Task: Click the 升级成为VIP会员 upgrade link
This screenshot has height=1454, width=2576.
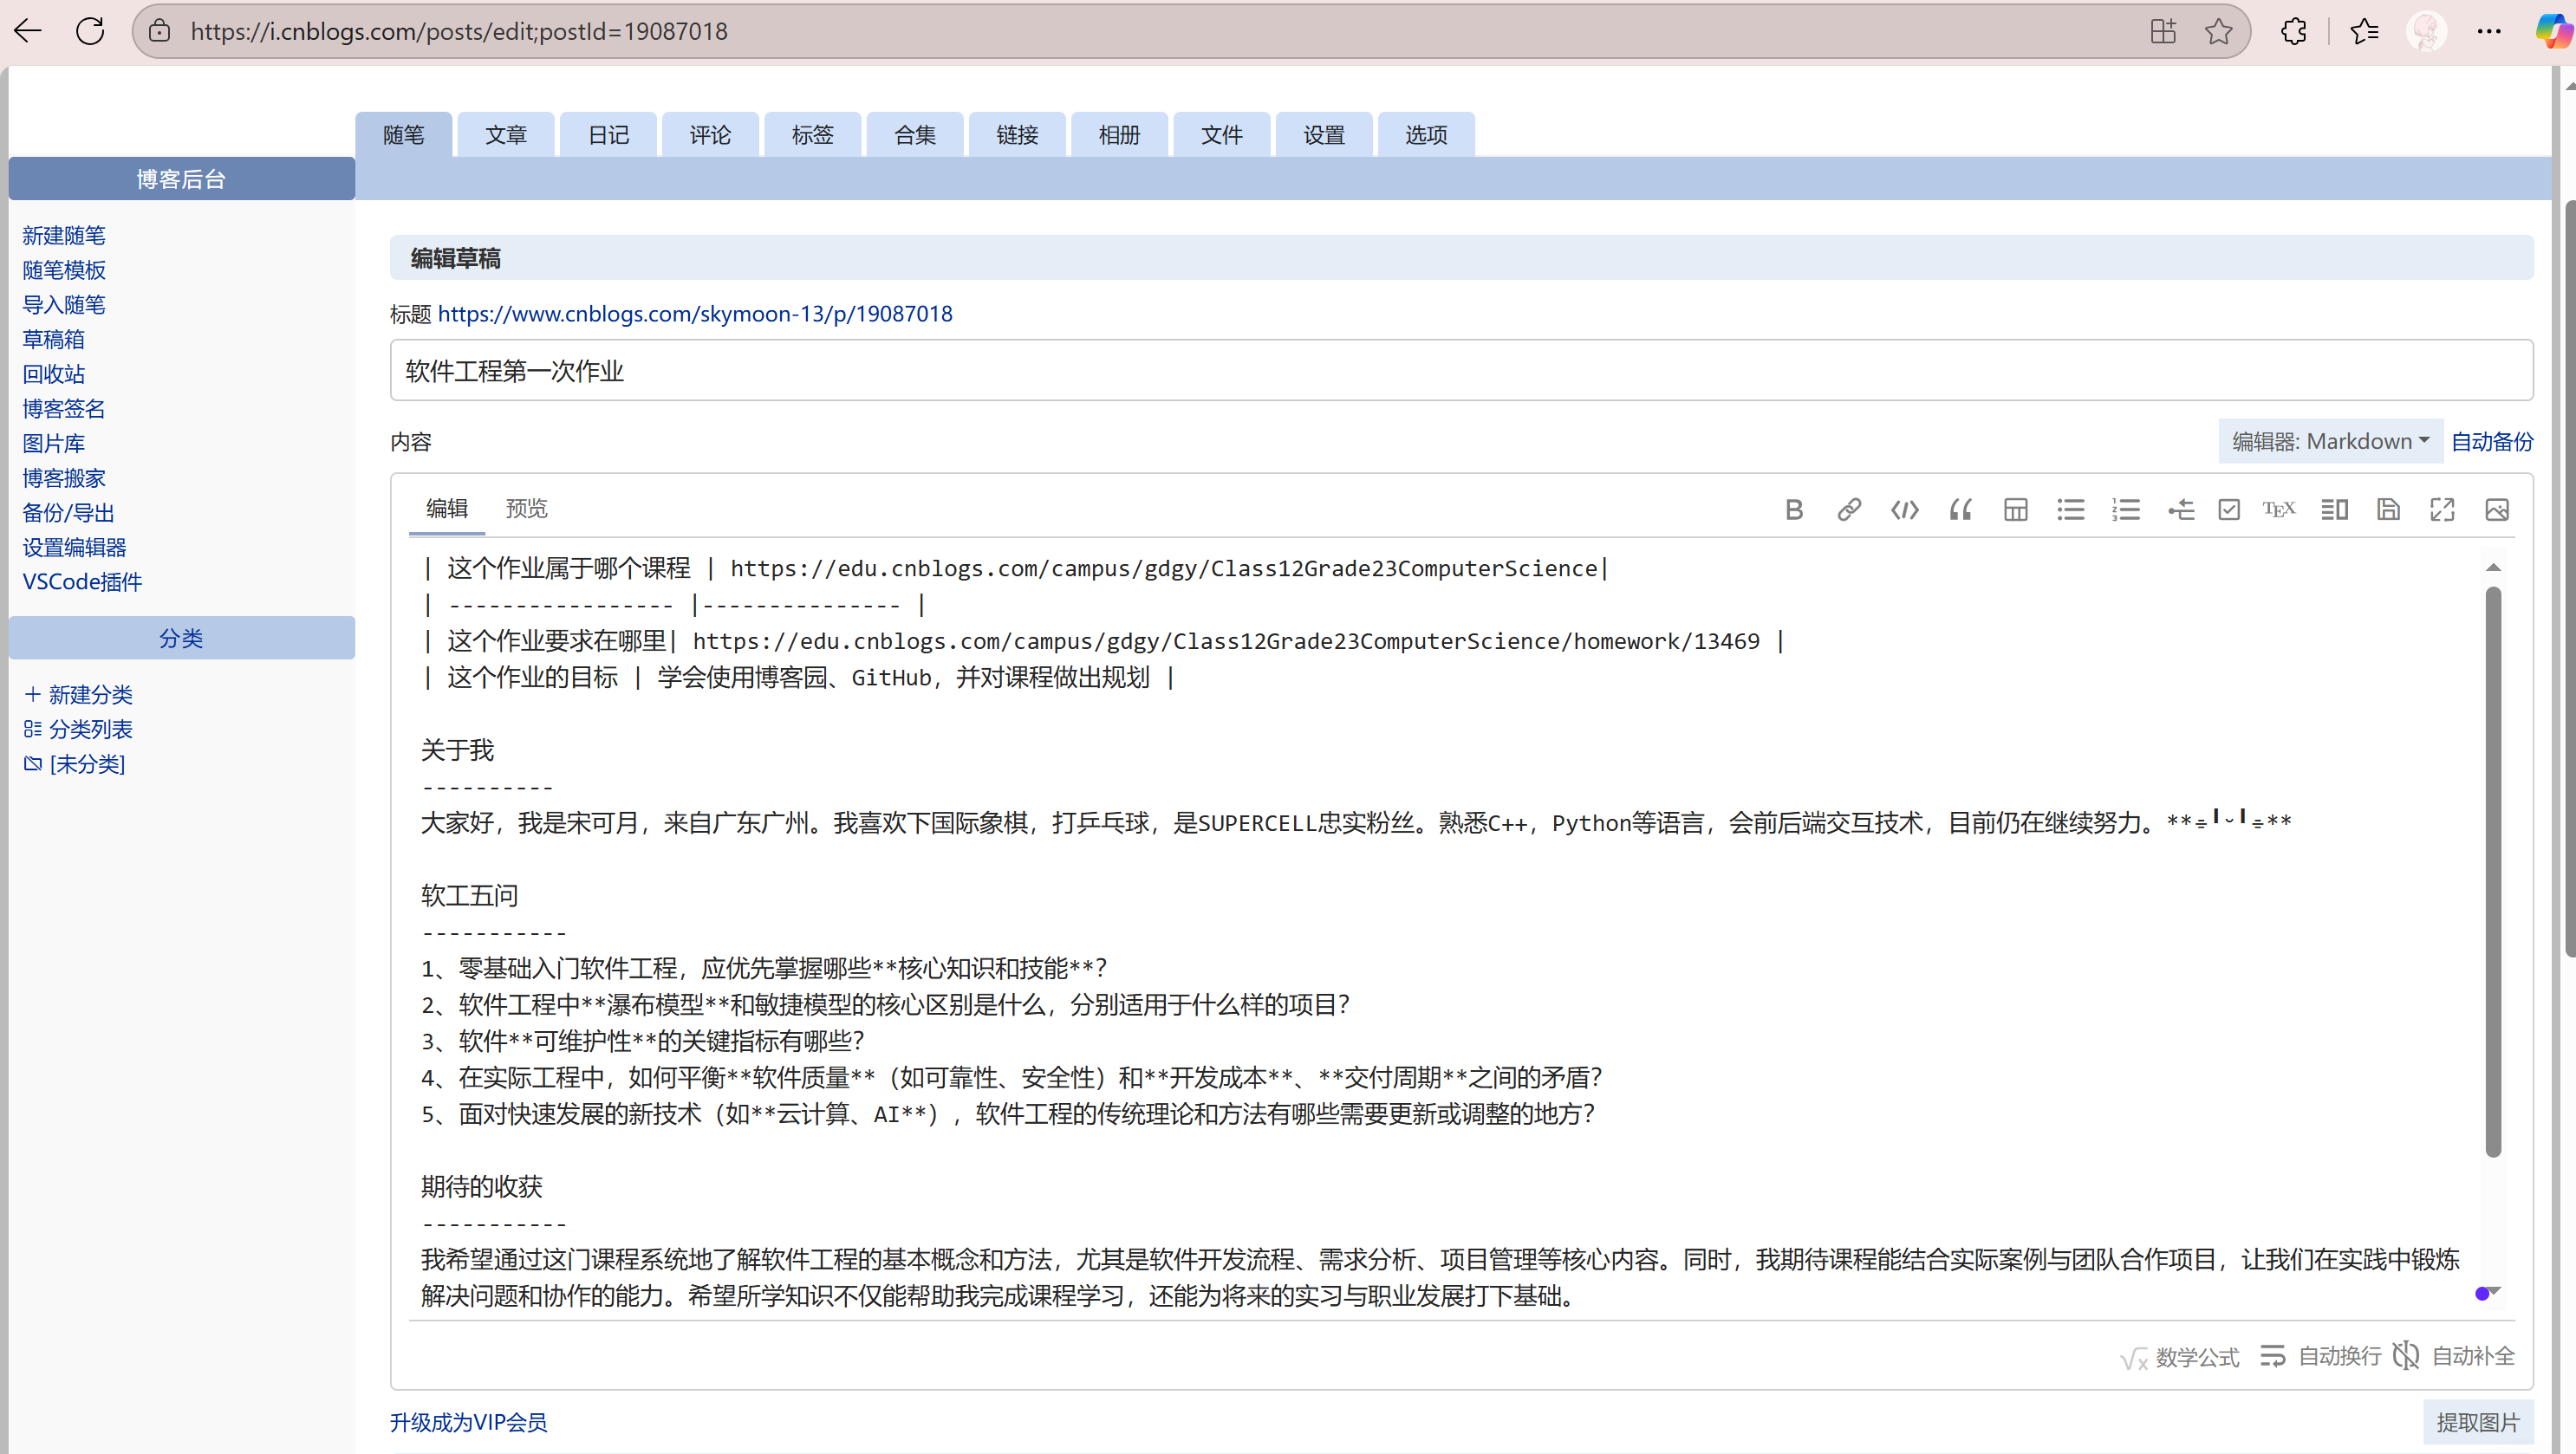Action: 467,1422
